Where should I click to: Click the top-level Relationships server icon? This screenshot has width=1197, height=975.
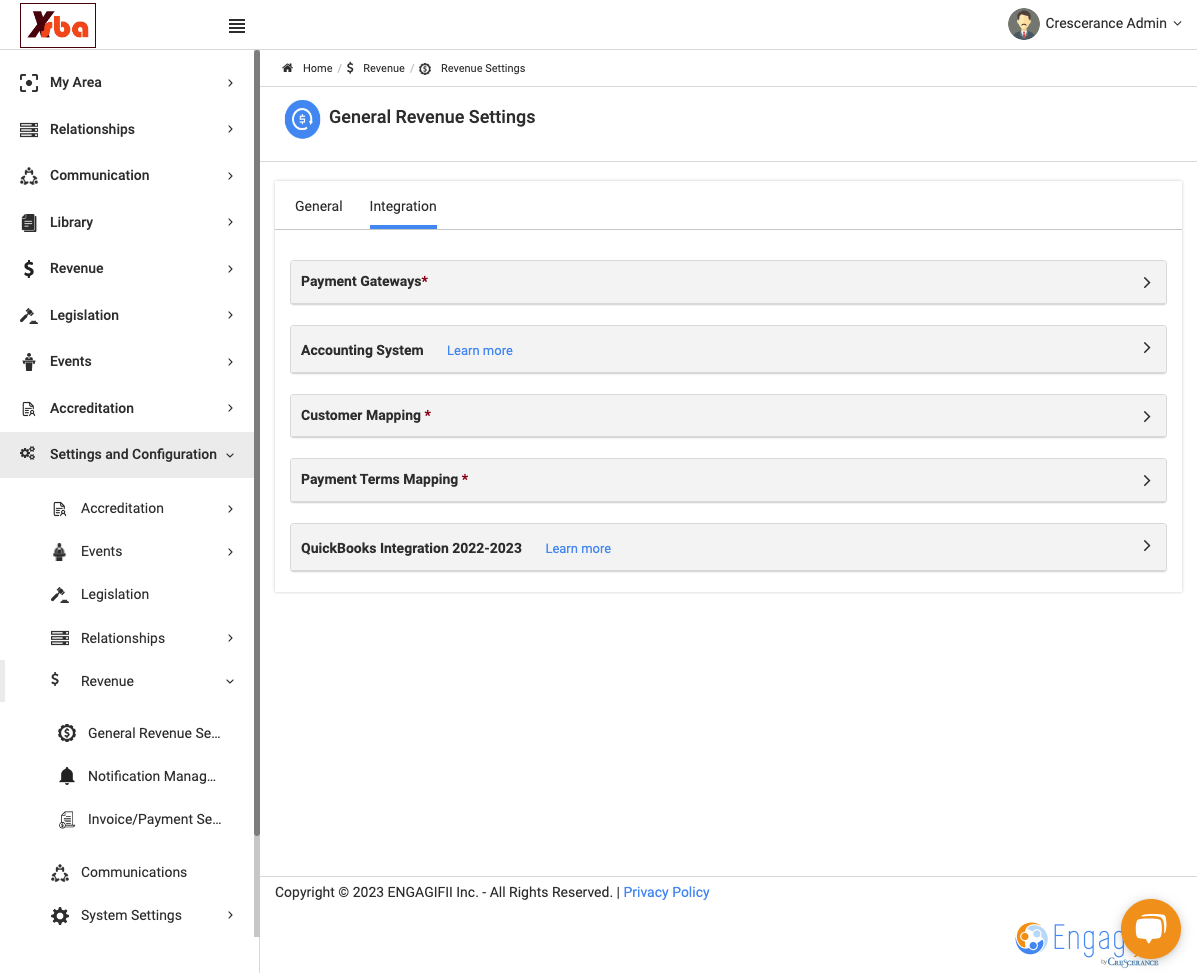(x=29, y=130)
